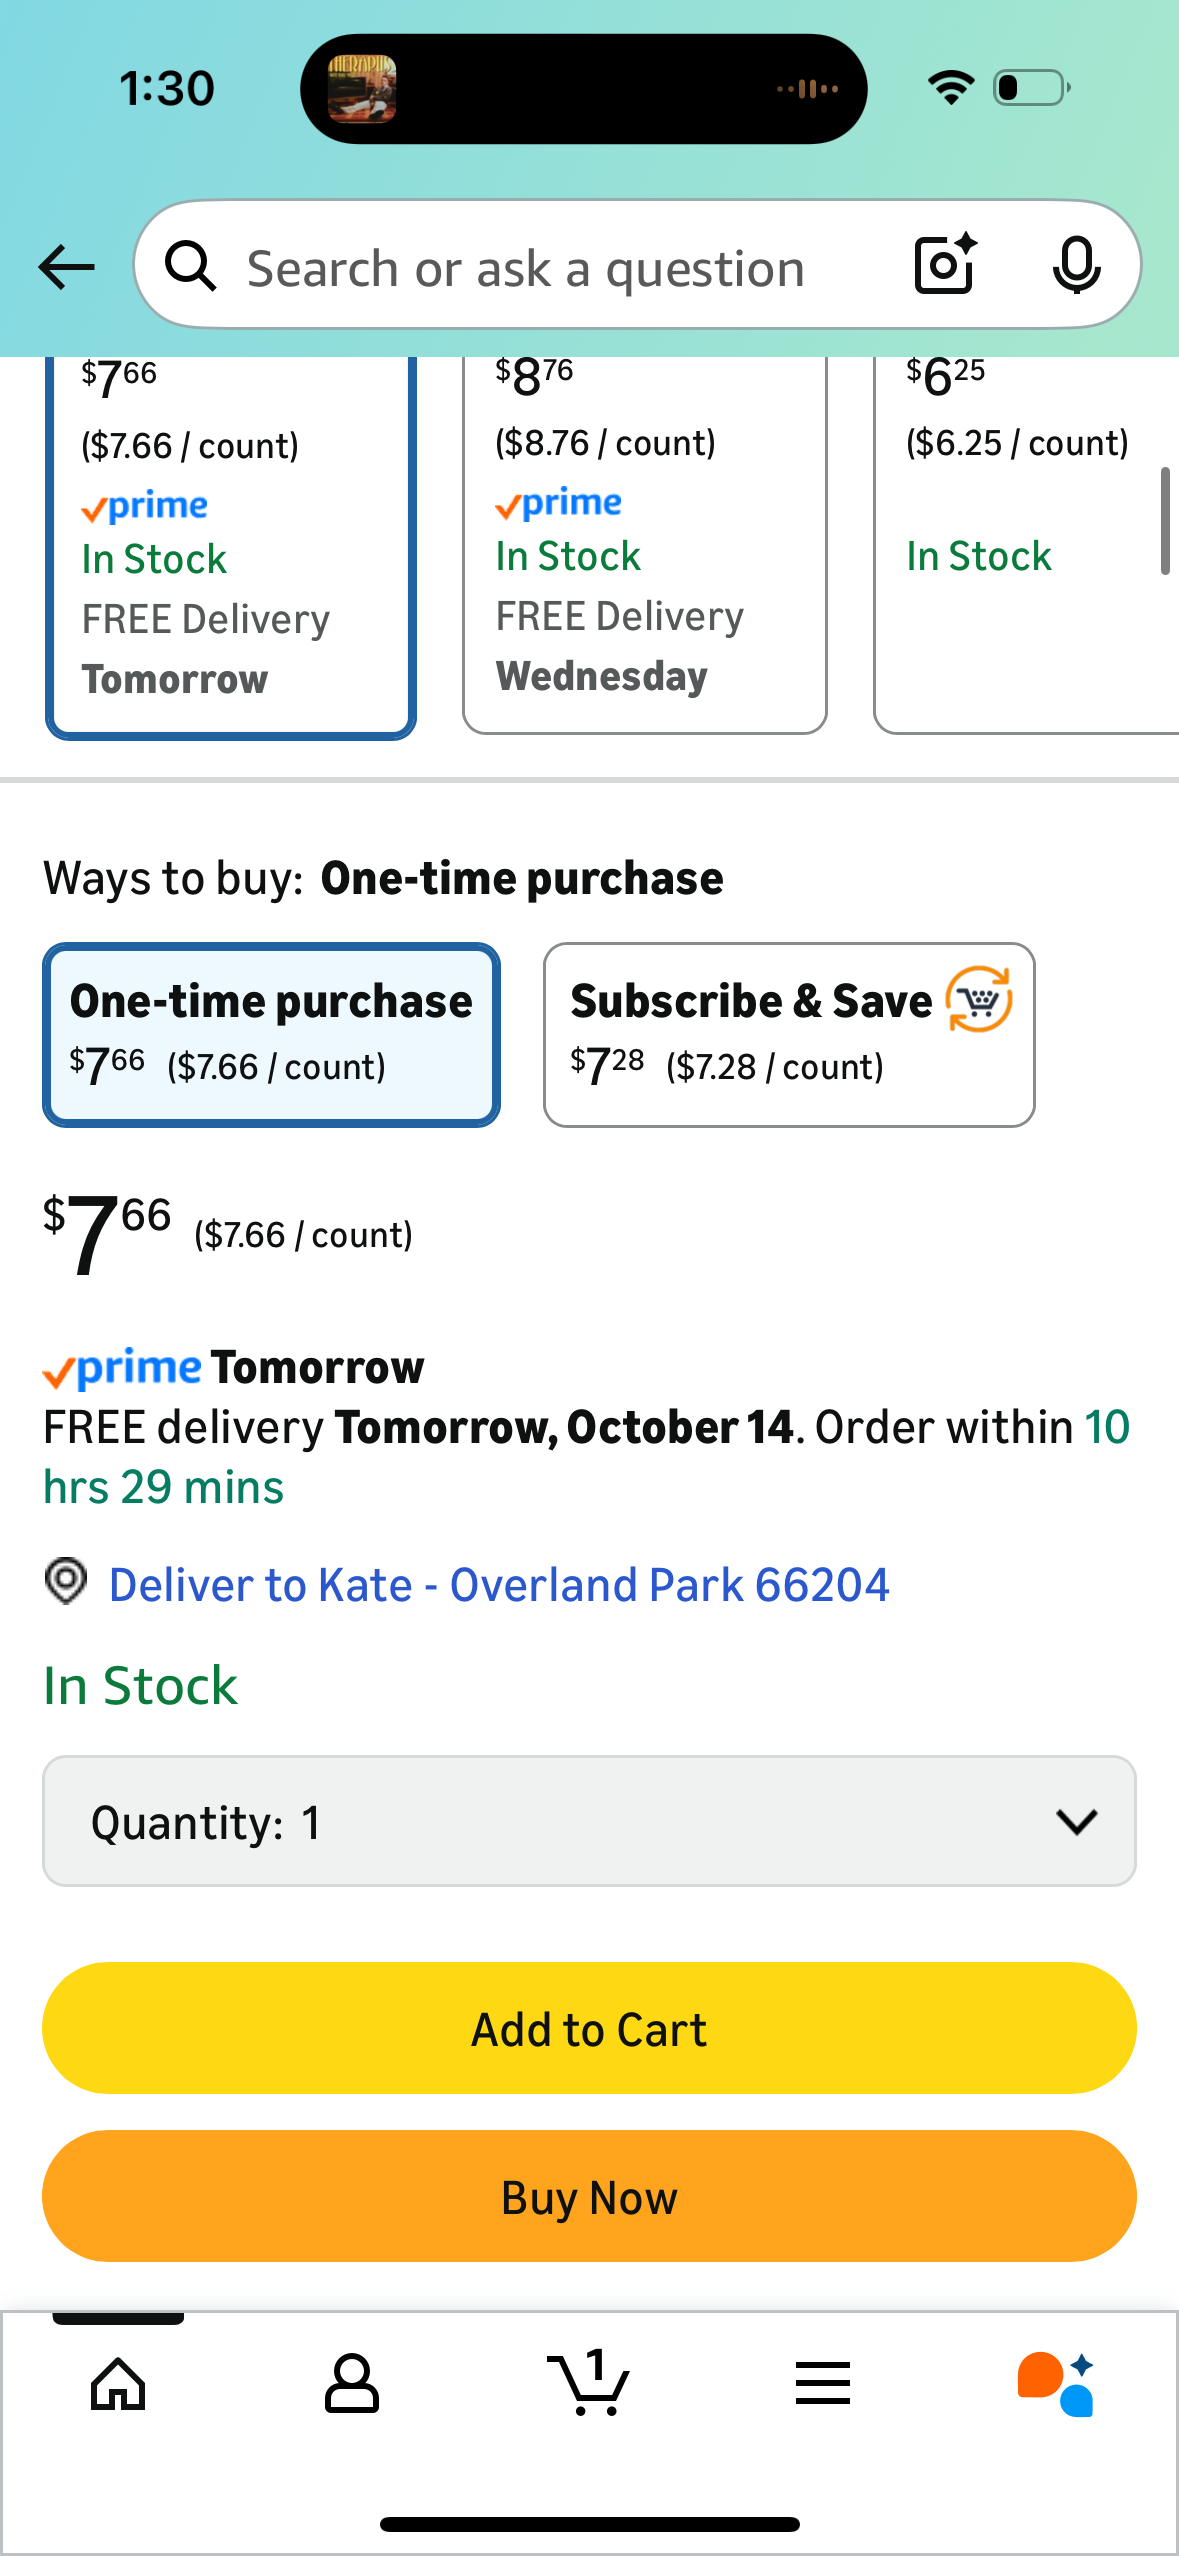Open the hamburger menu icon

tap(823, 2384)
